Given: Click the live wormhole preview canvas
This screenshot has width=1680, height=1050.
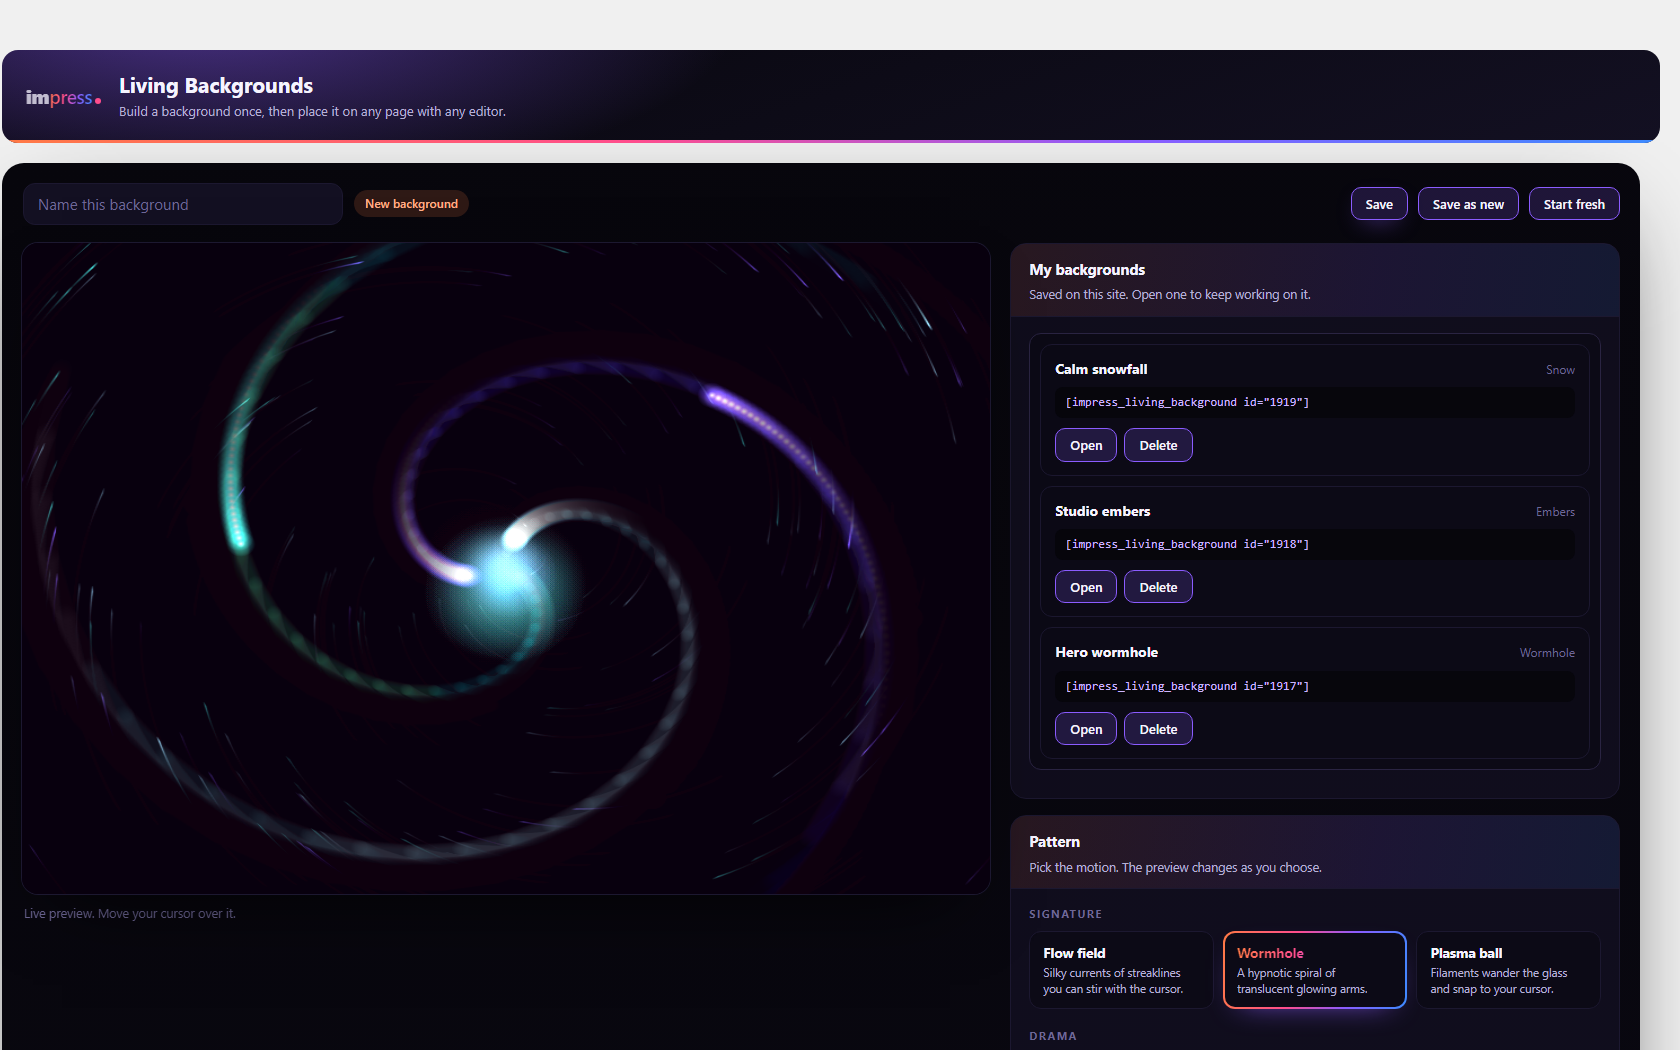Looking at the screenshot, I should [x=506, y=568].
